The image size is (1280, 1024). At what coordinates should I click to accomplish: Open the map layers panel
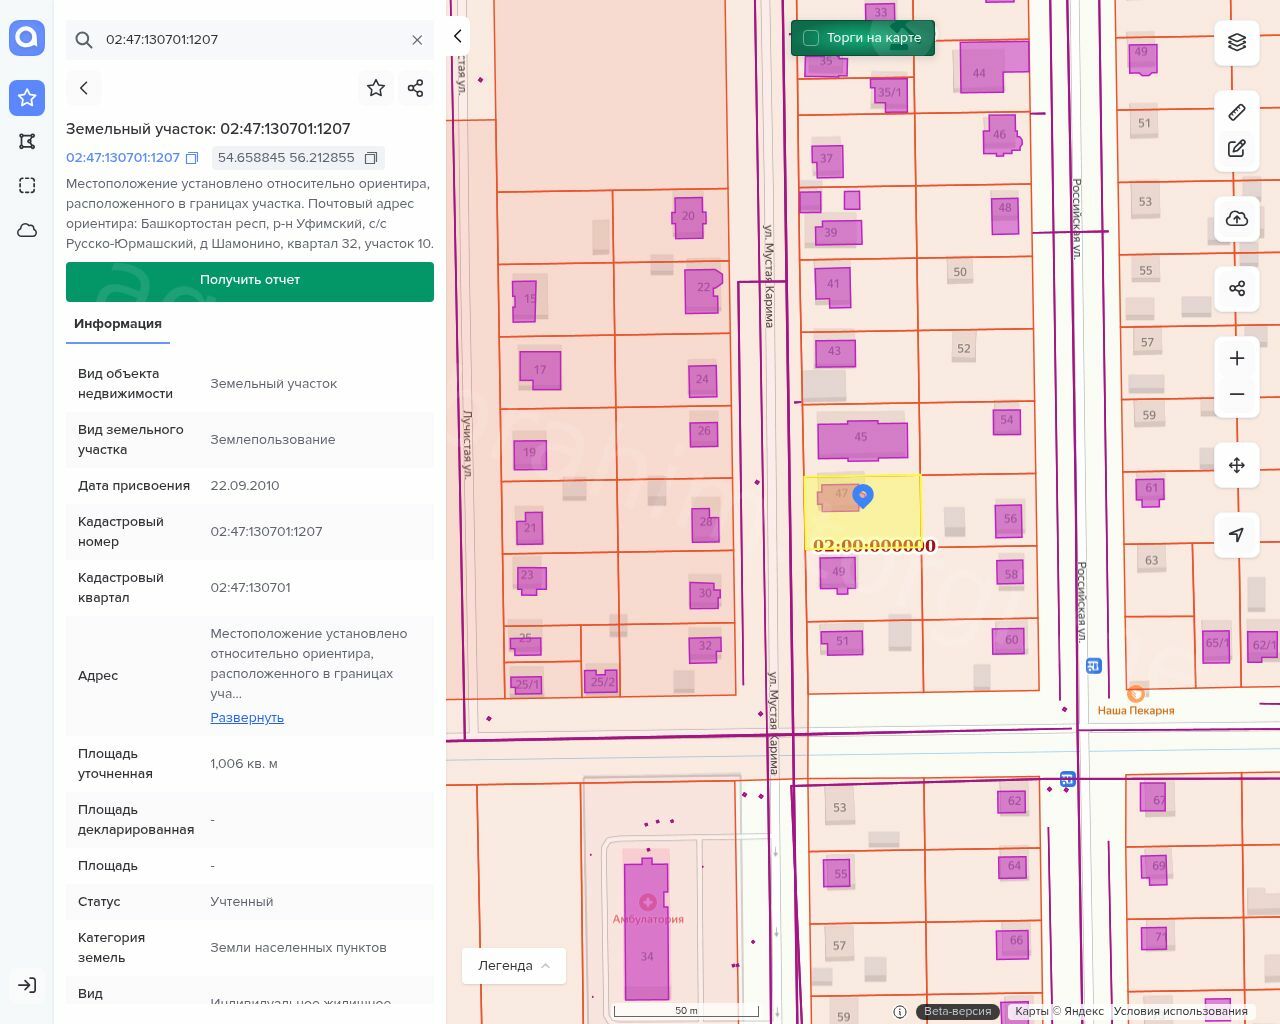pyautogui.click(x=1237, y=42)
